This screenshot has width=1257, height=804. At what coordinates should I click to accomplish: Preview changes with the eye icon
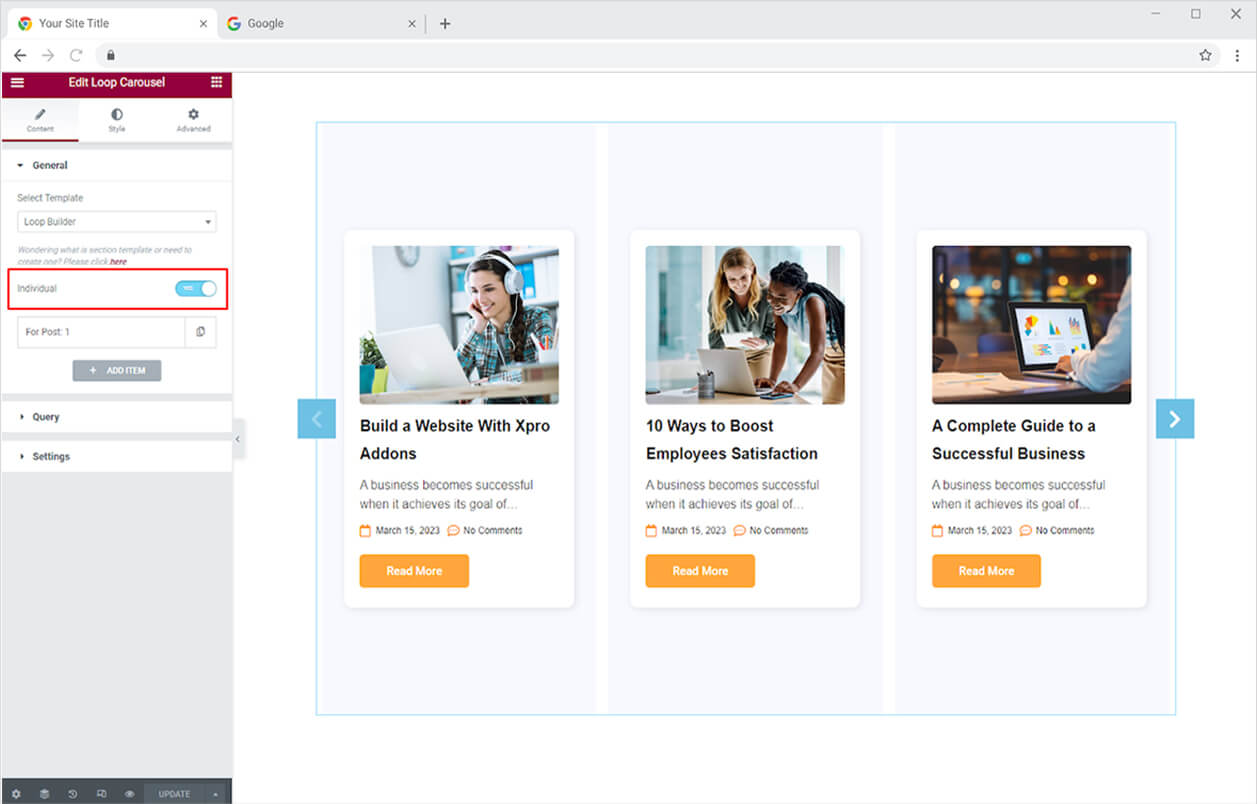(130, 794)
